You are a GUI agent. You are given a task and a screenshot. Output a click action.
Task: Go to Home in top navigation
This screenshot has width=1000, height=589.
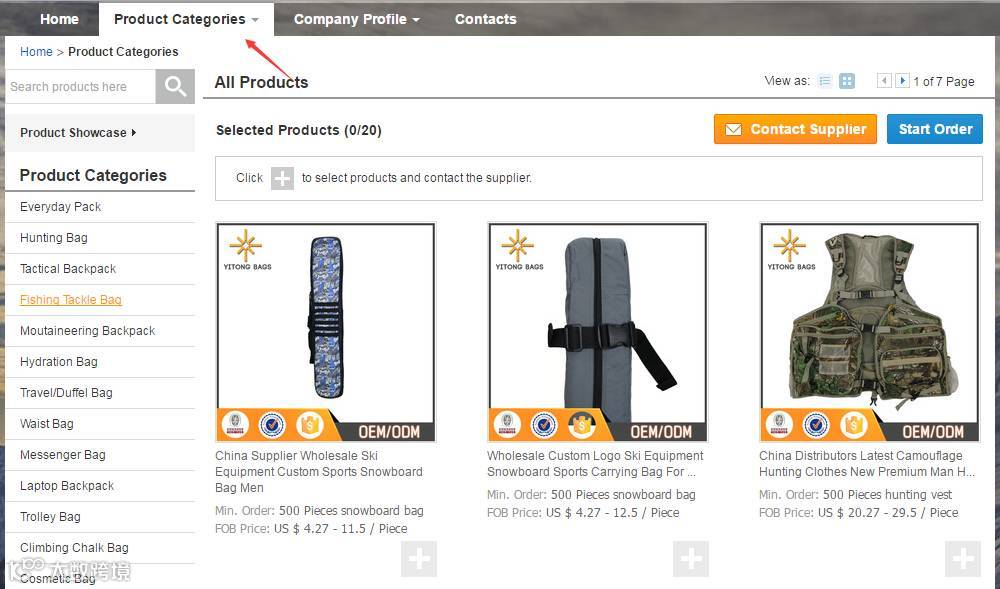(59, 19)
